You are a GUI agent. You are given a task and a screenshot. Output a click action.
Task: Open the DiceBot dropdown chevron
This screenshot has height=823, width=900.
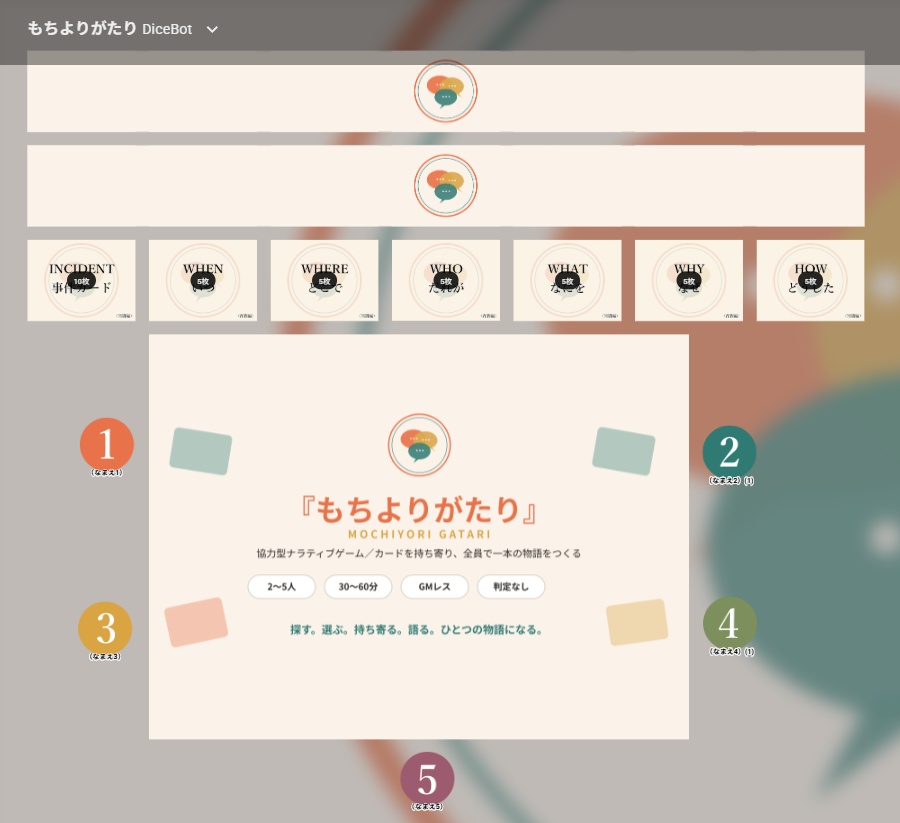pyautogui.click(x=212, y=29)
